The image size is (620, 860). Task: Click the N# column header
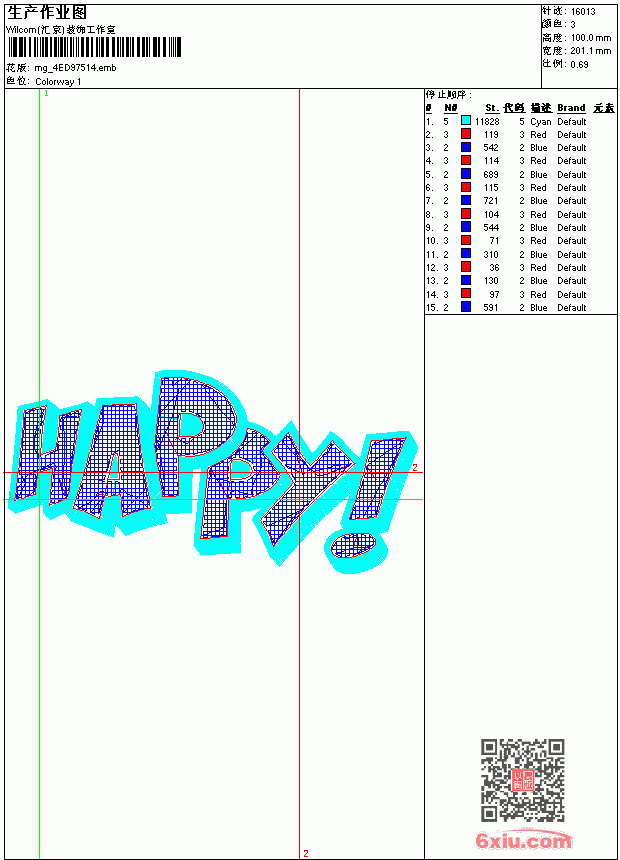click(x=450, y=108)
